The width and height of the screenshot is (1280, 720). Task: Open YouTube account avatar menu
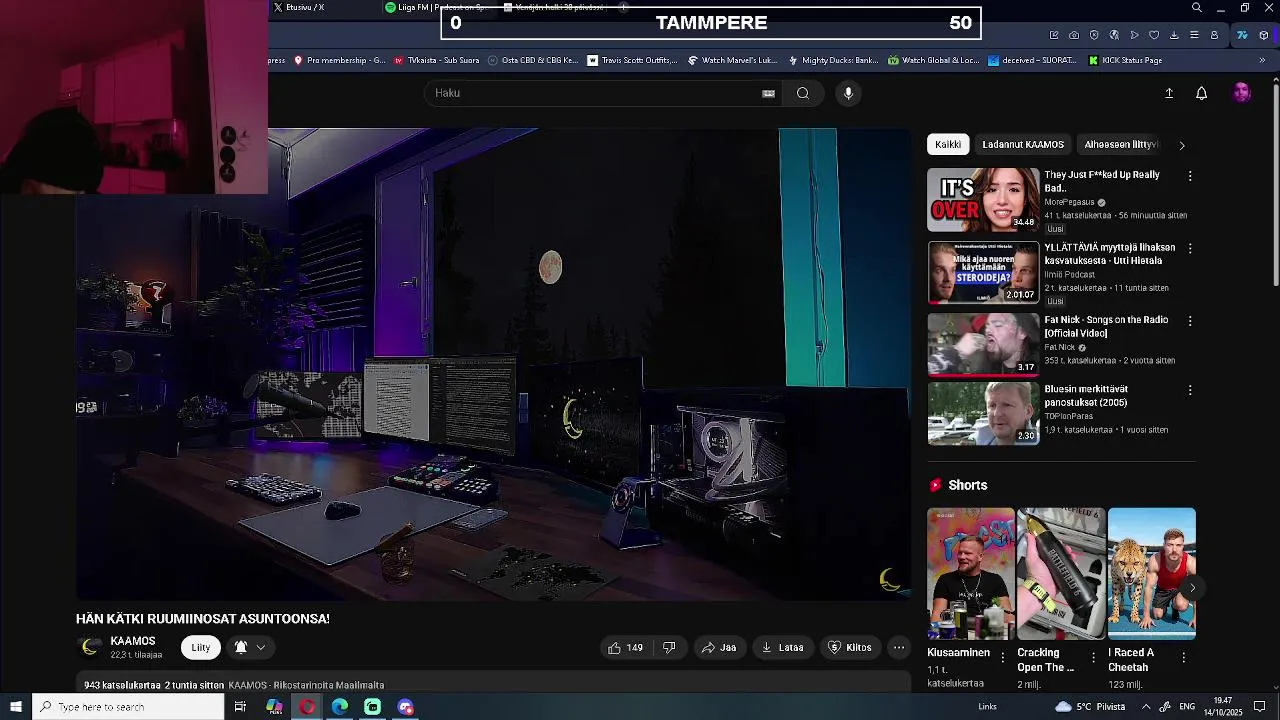tap(1242, 93)
